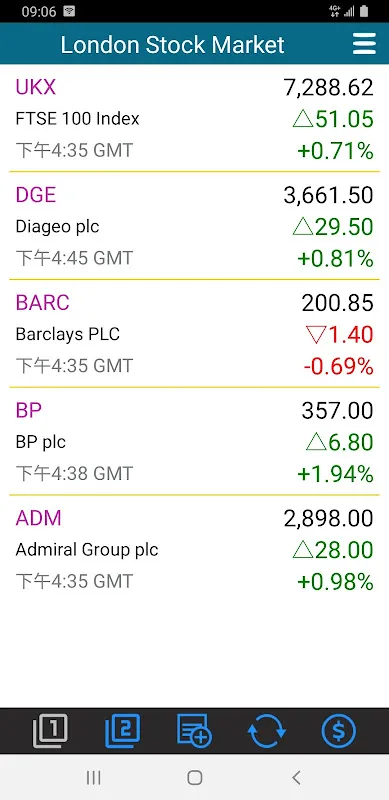
Task: Select the BARC ticker symbol
Action: click(42, 303)
